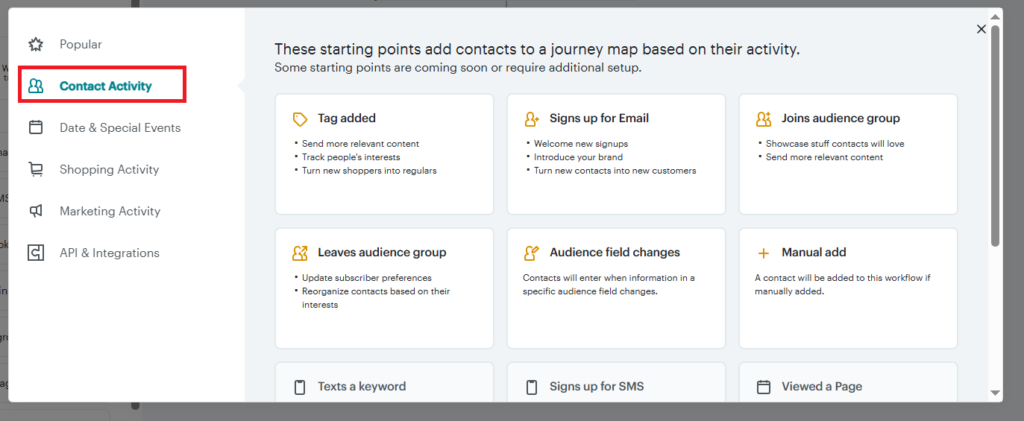Screen dimensions: 1024x421
Task: Switch to Shopping Activity category
Action: [109, 170]
